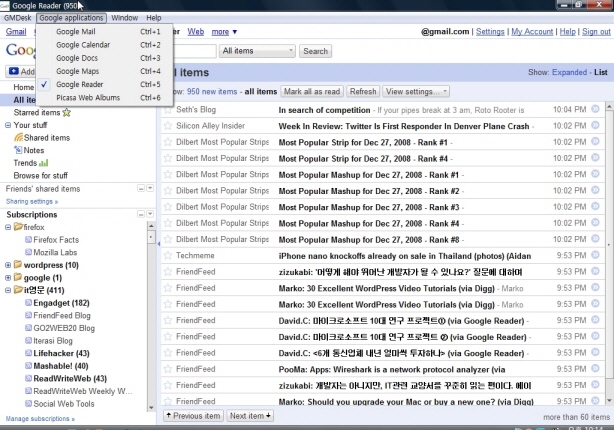This screenshot has width=614, height=430.
Task: Open the Settings link
Action: 490,32
